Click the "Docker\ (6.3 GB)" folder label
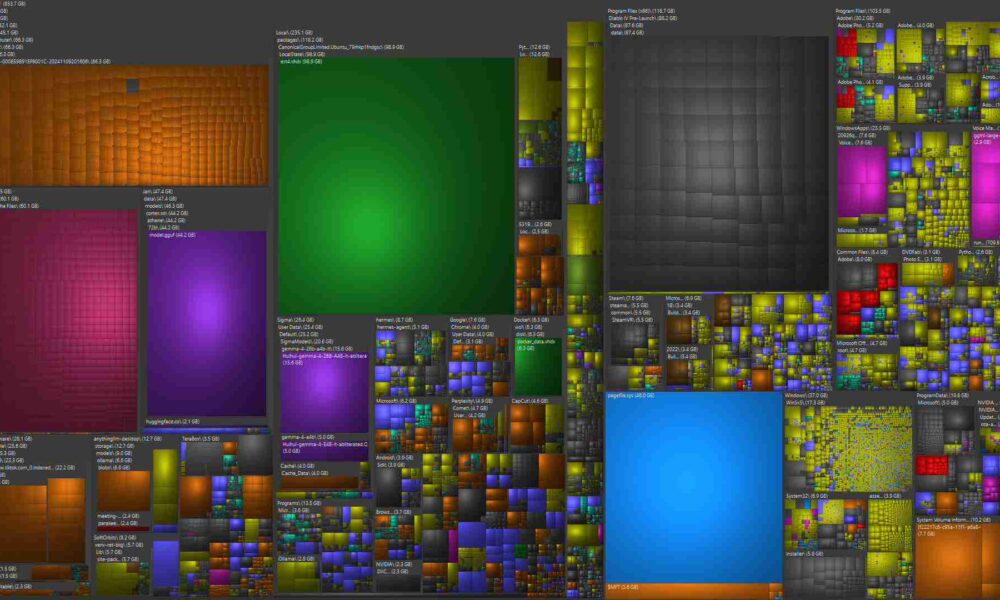1000x600 pixels. click(x=531, y=320)
